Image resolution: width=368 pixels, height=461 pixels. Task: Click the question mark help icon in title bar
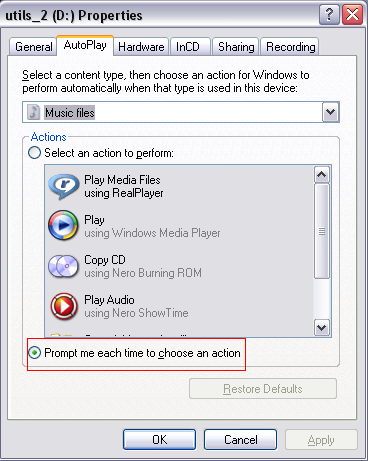tap(329, 14)
